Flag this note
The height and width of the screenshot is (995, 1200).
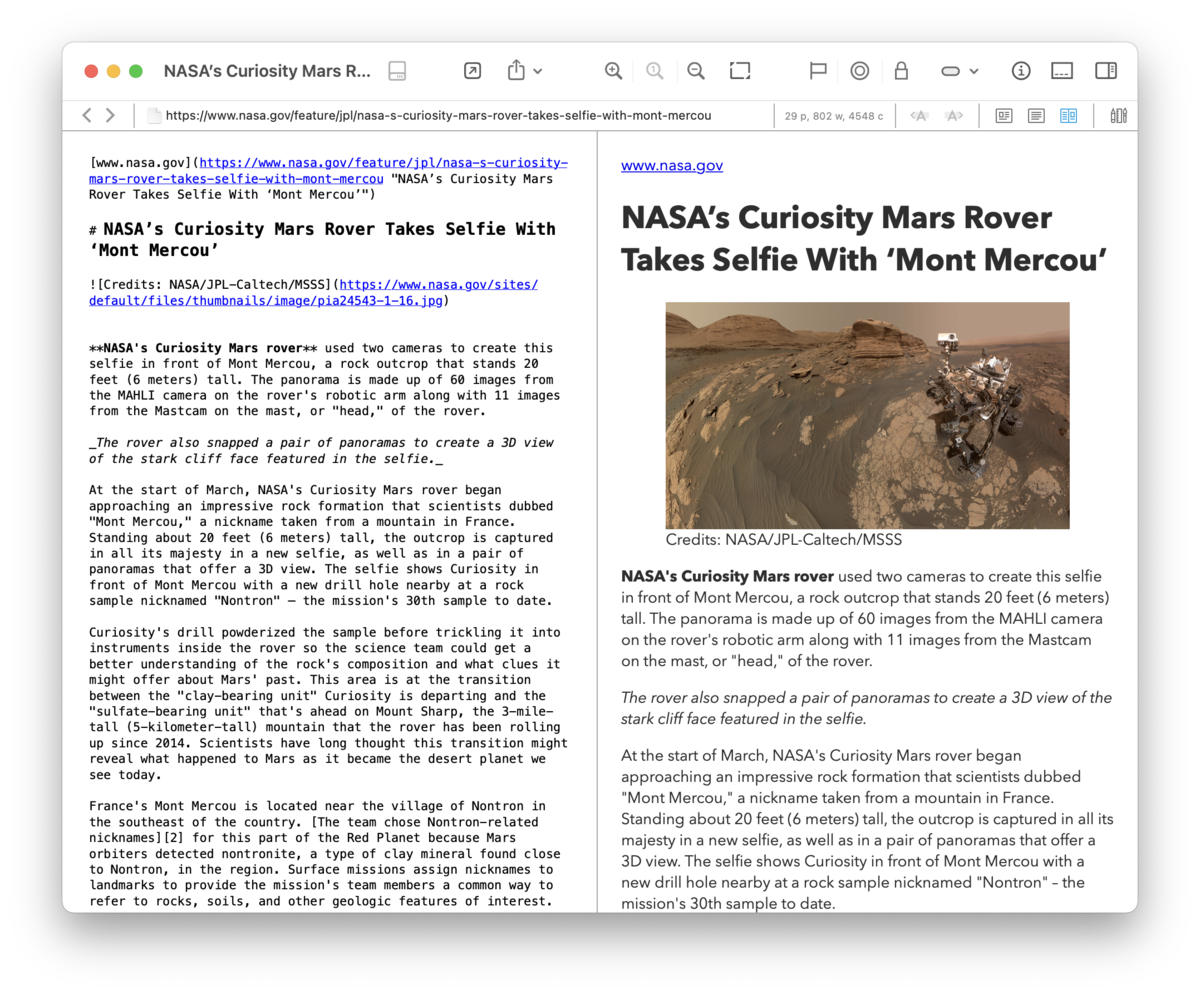[818, 71]
